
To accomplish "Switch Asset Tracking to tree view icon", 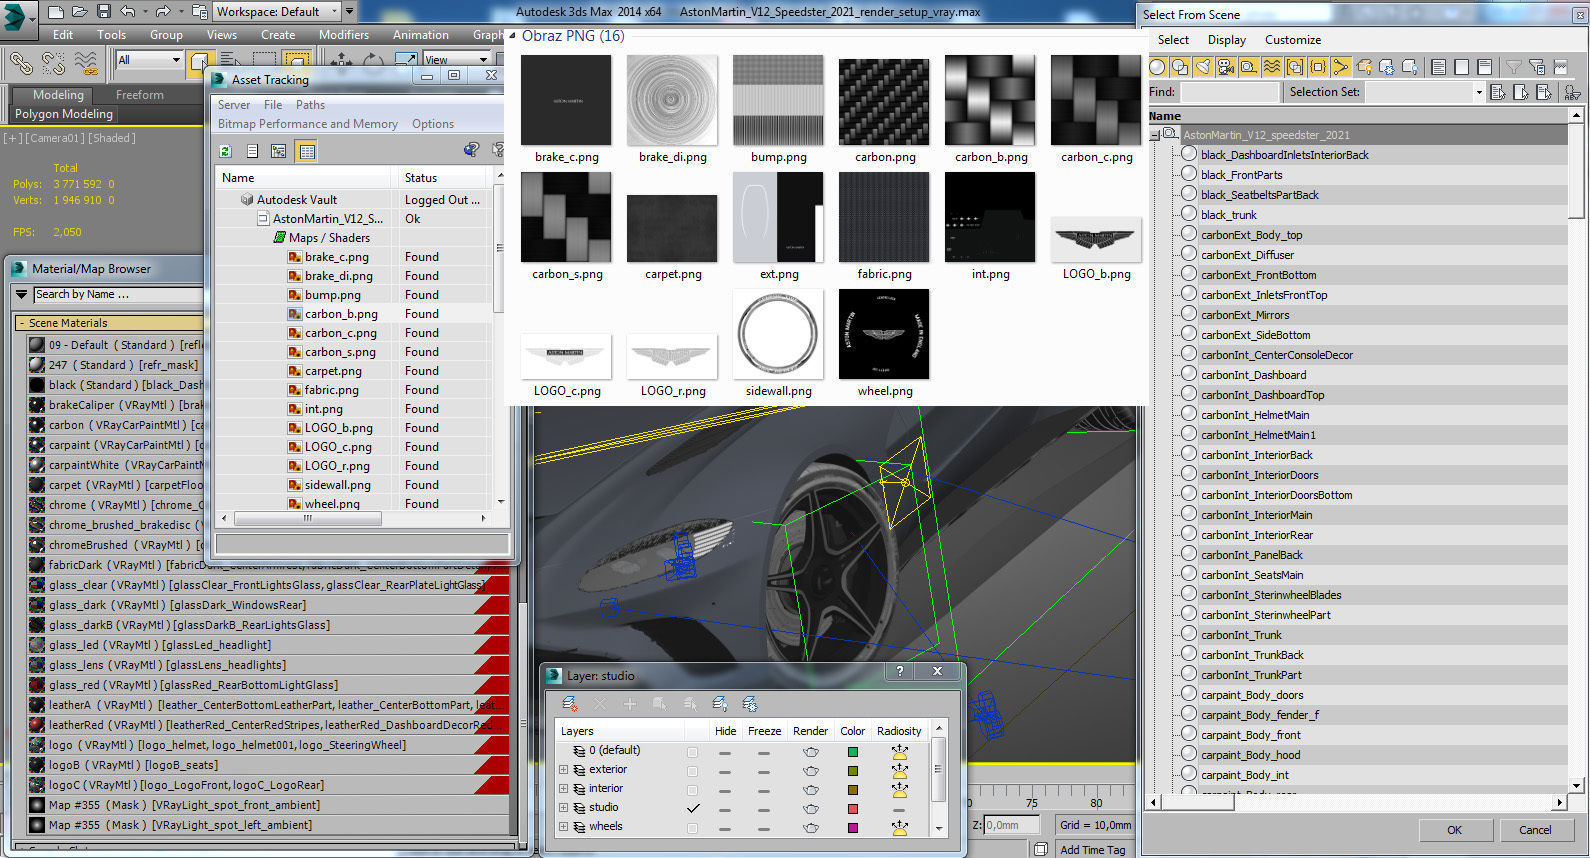I will [x=279, y=151].
